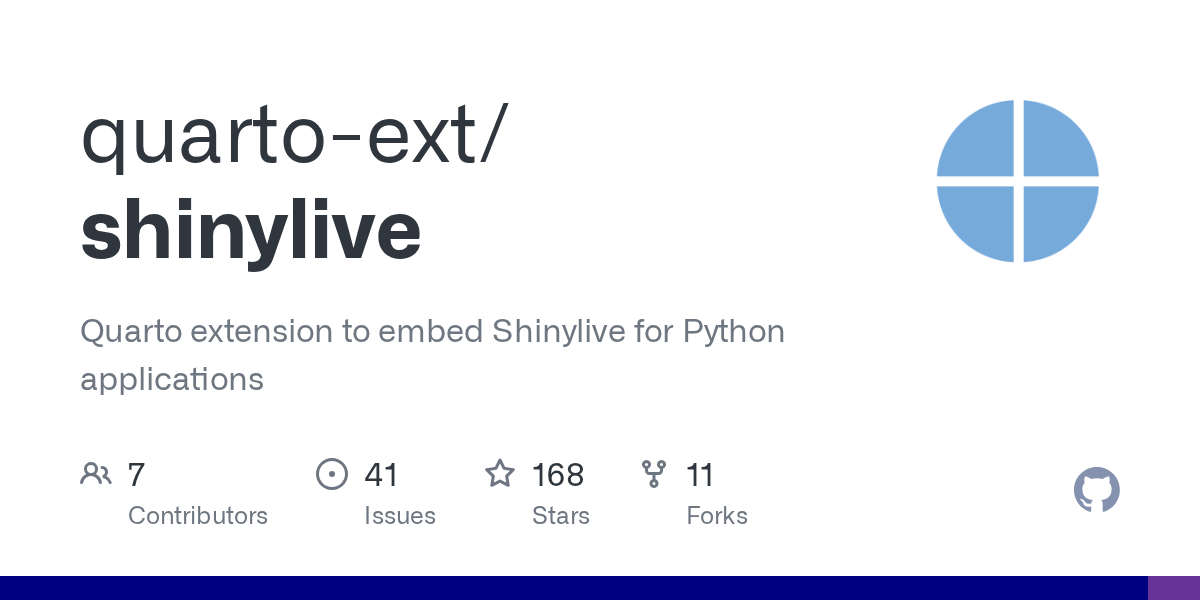Screen dimensions: 1200x600
Task: Select the star count of 168
Action: point(558,475)
